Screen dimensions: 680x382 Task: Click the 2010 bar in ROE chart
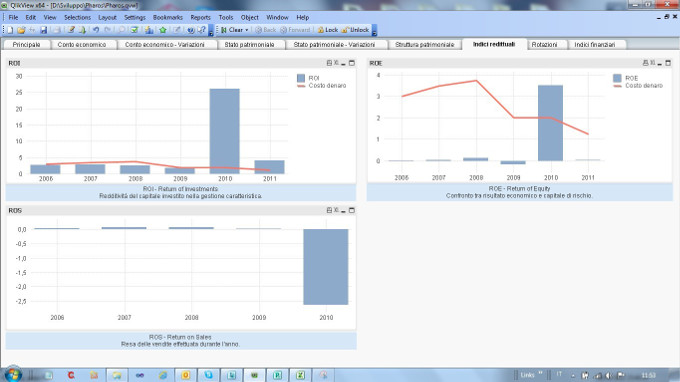pos(550,123)
